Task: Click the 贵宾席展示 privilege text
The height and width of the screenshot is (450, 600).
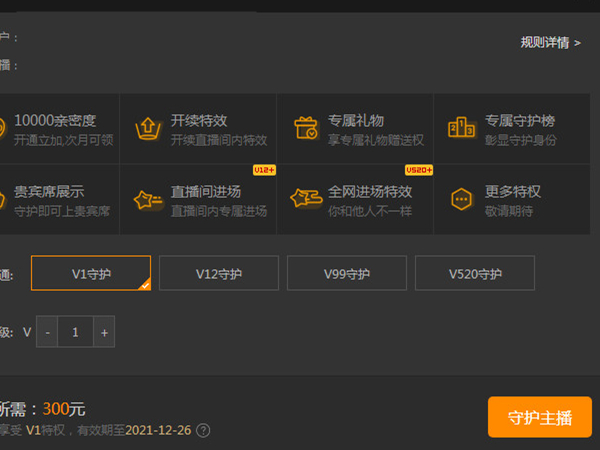Action: pos(48,191)
